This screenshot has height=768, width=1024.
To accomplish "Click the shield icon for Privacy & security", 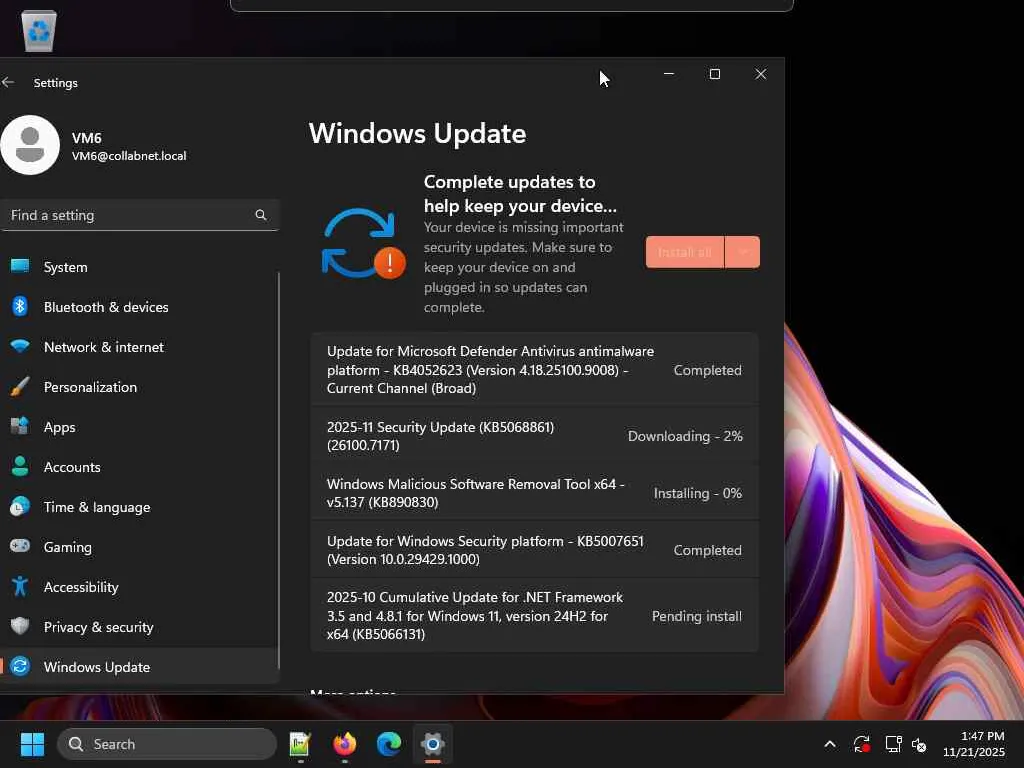I will (x=20, y=626).
